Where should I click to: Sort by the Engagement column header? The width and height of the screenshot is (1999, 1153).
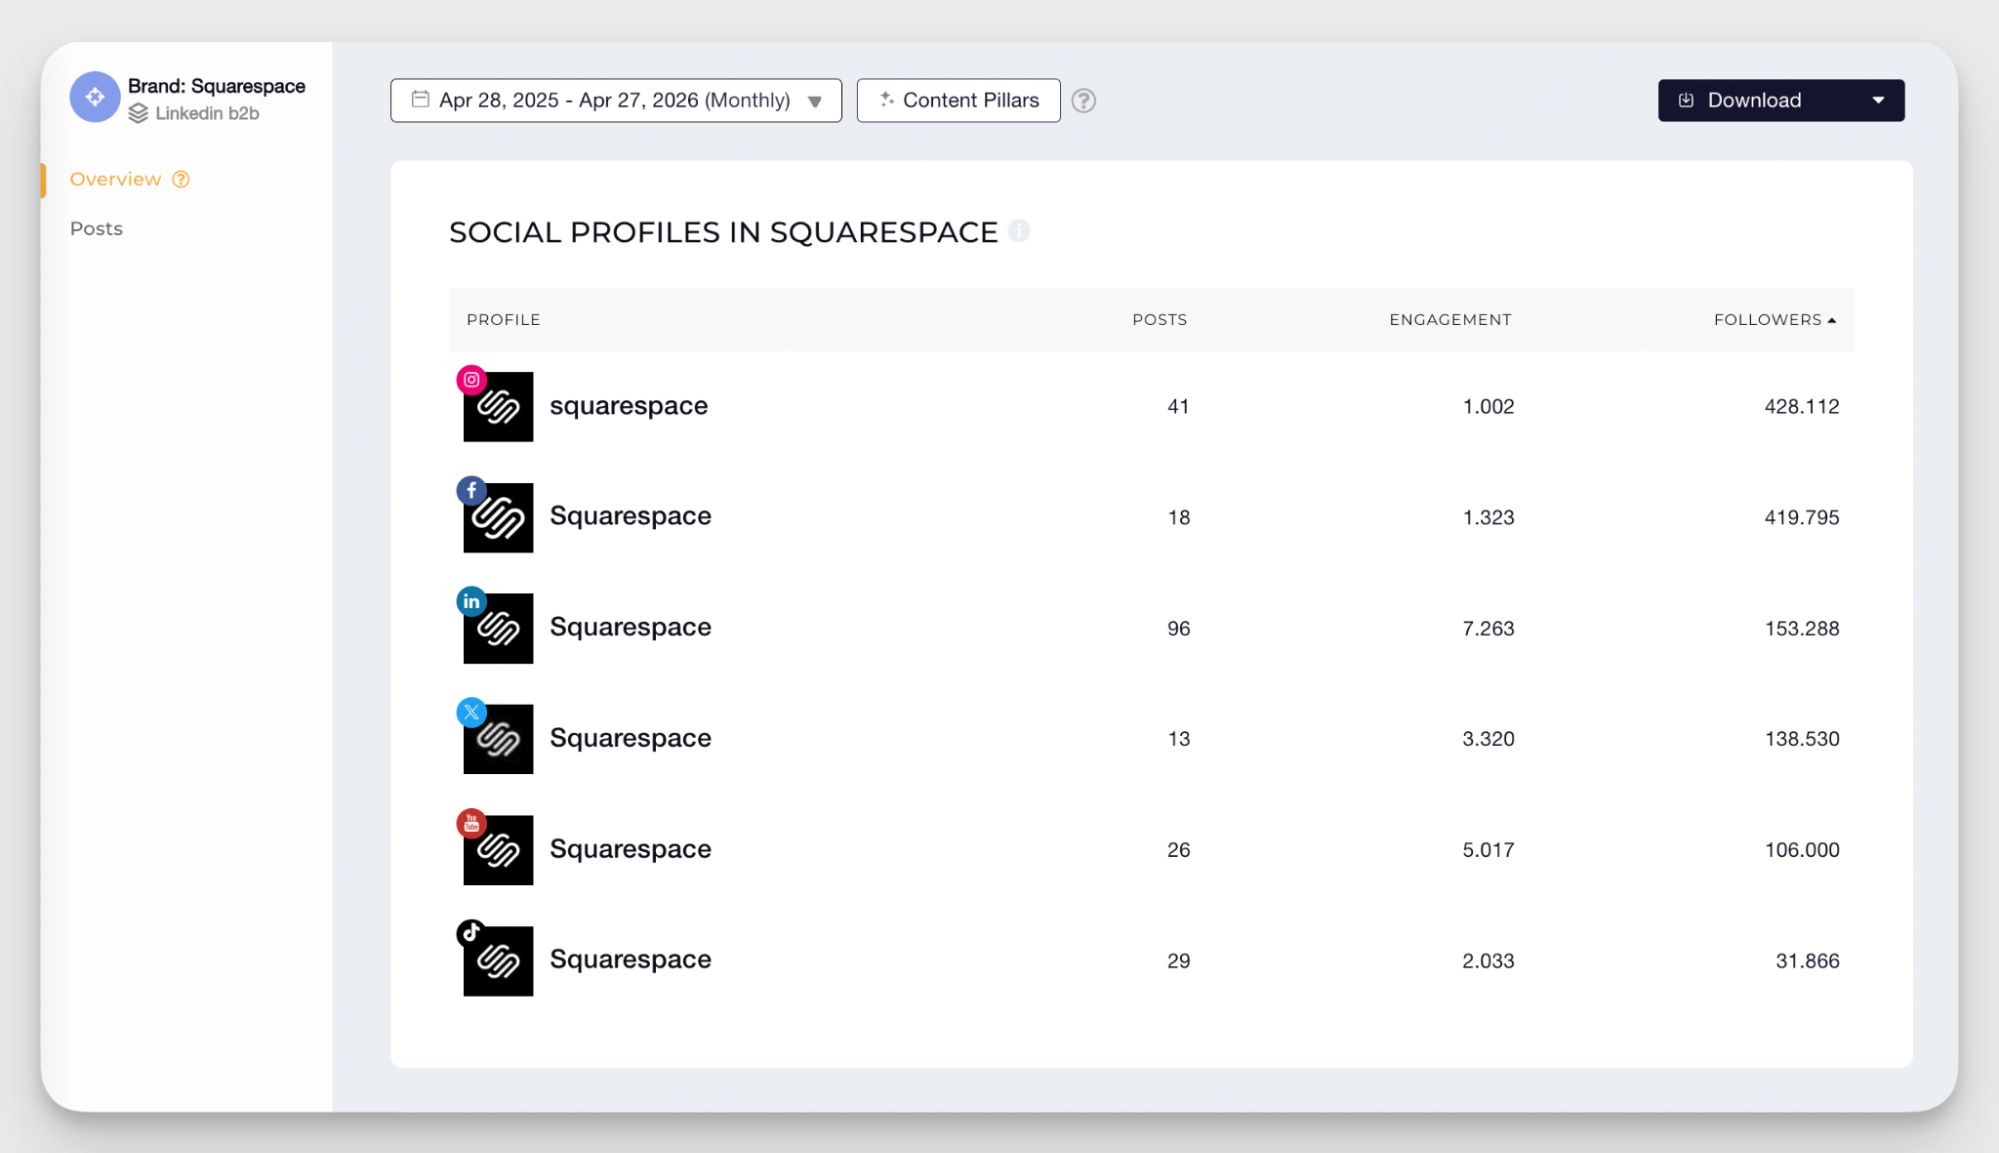coord(1450,320)
